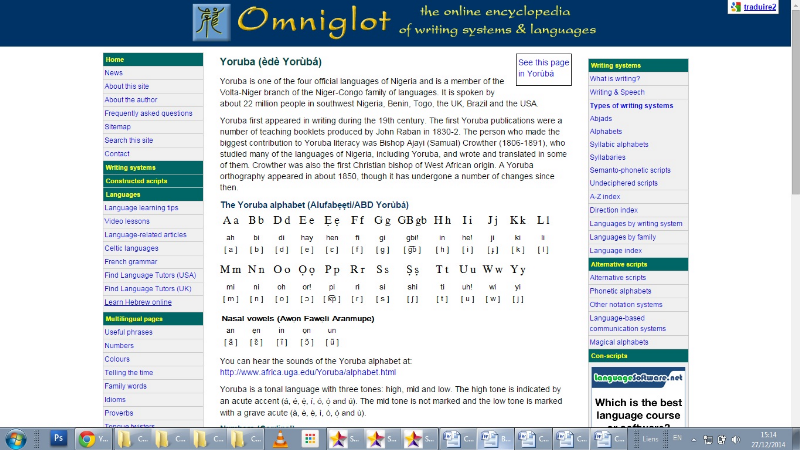
Task: Open the News page link
Action: point(113,73)
